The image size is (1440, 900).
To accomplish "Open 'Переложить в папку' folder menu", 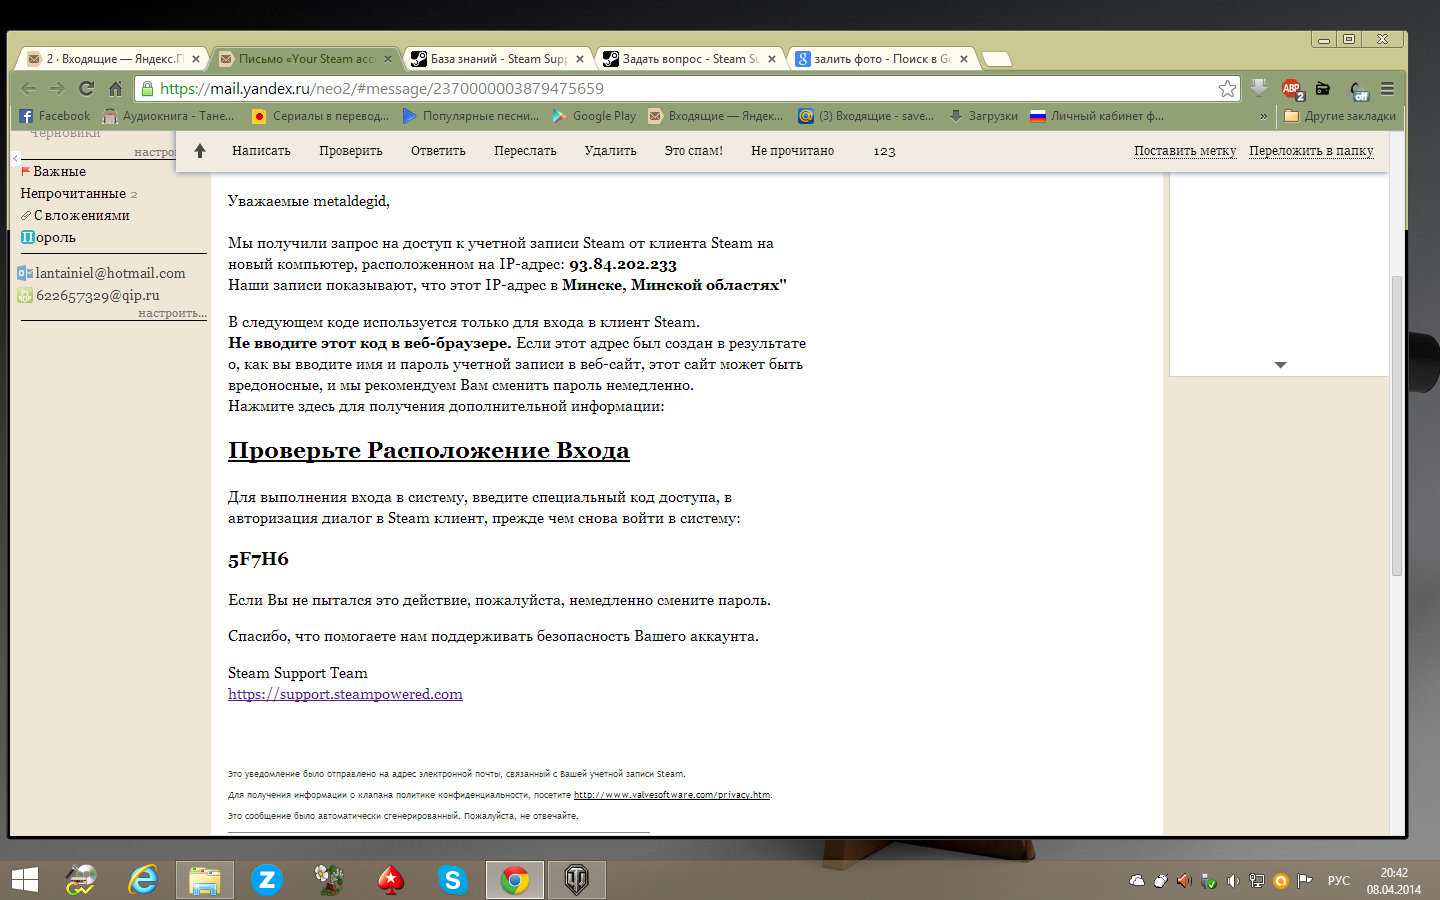I will click(x=1311, y=151).
